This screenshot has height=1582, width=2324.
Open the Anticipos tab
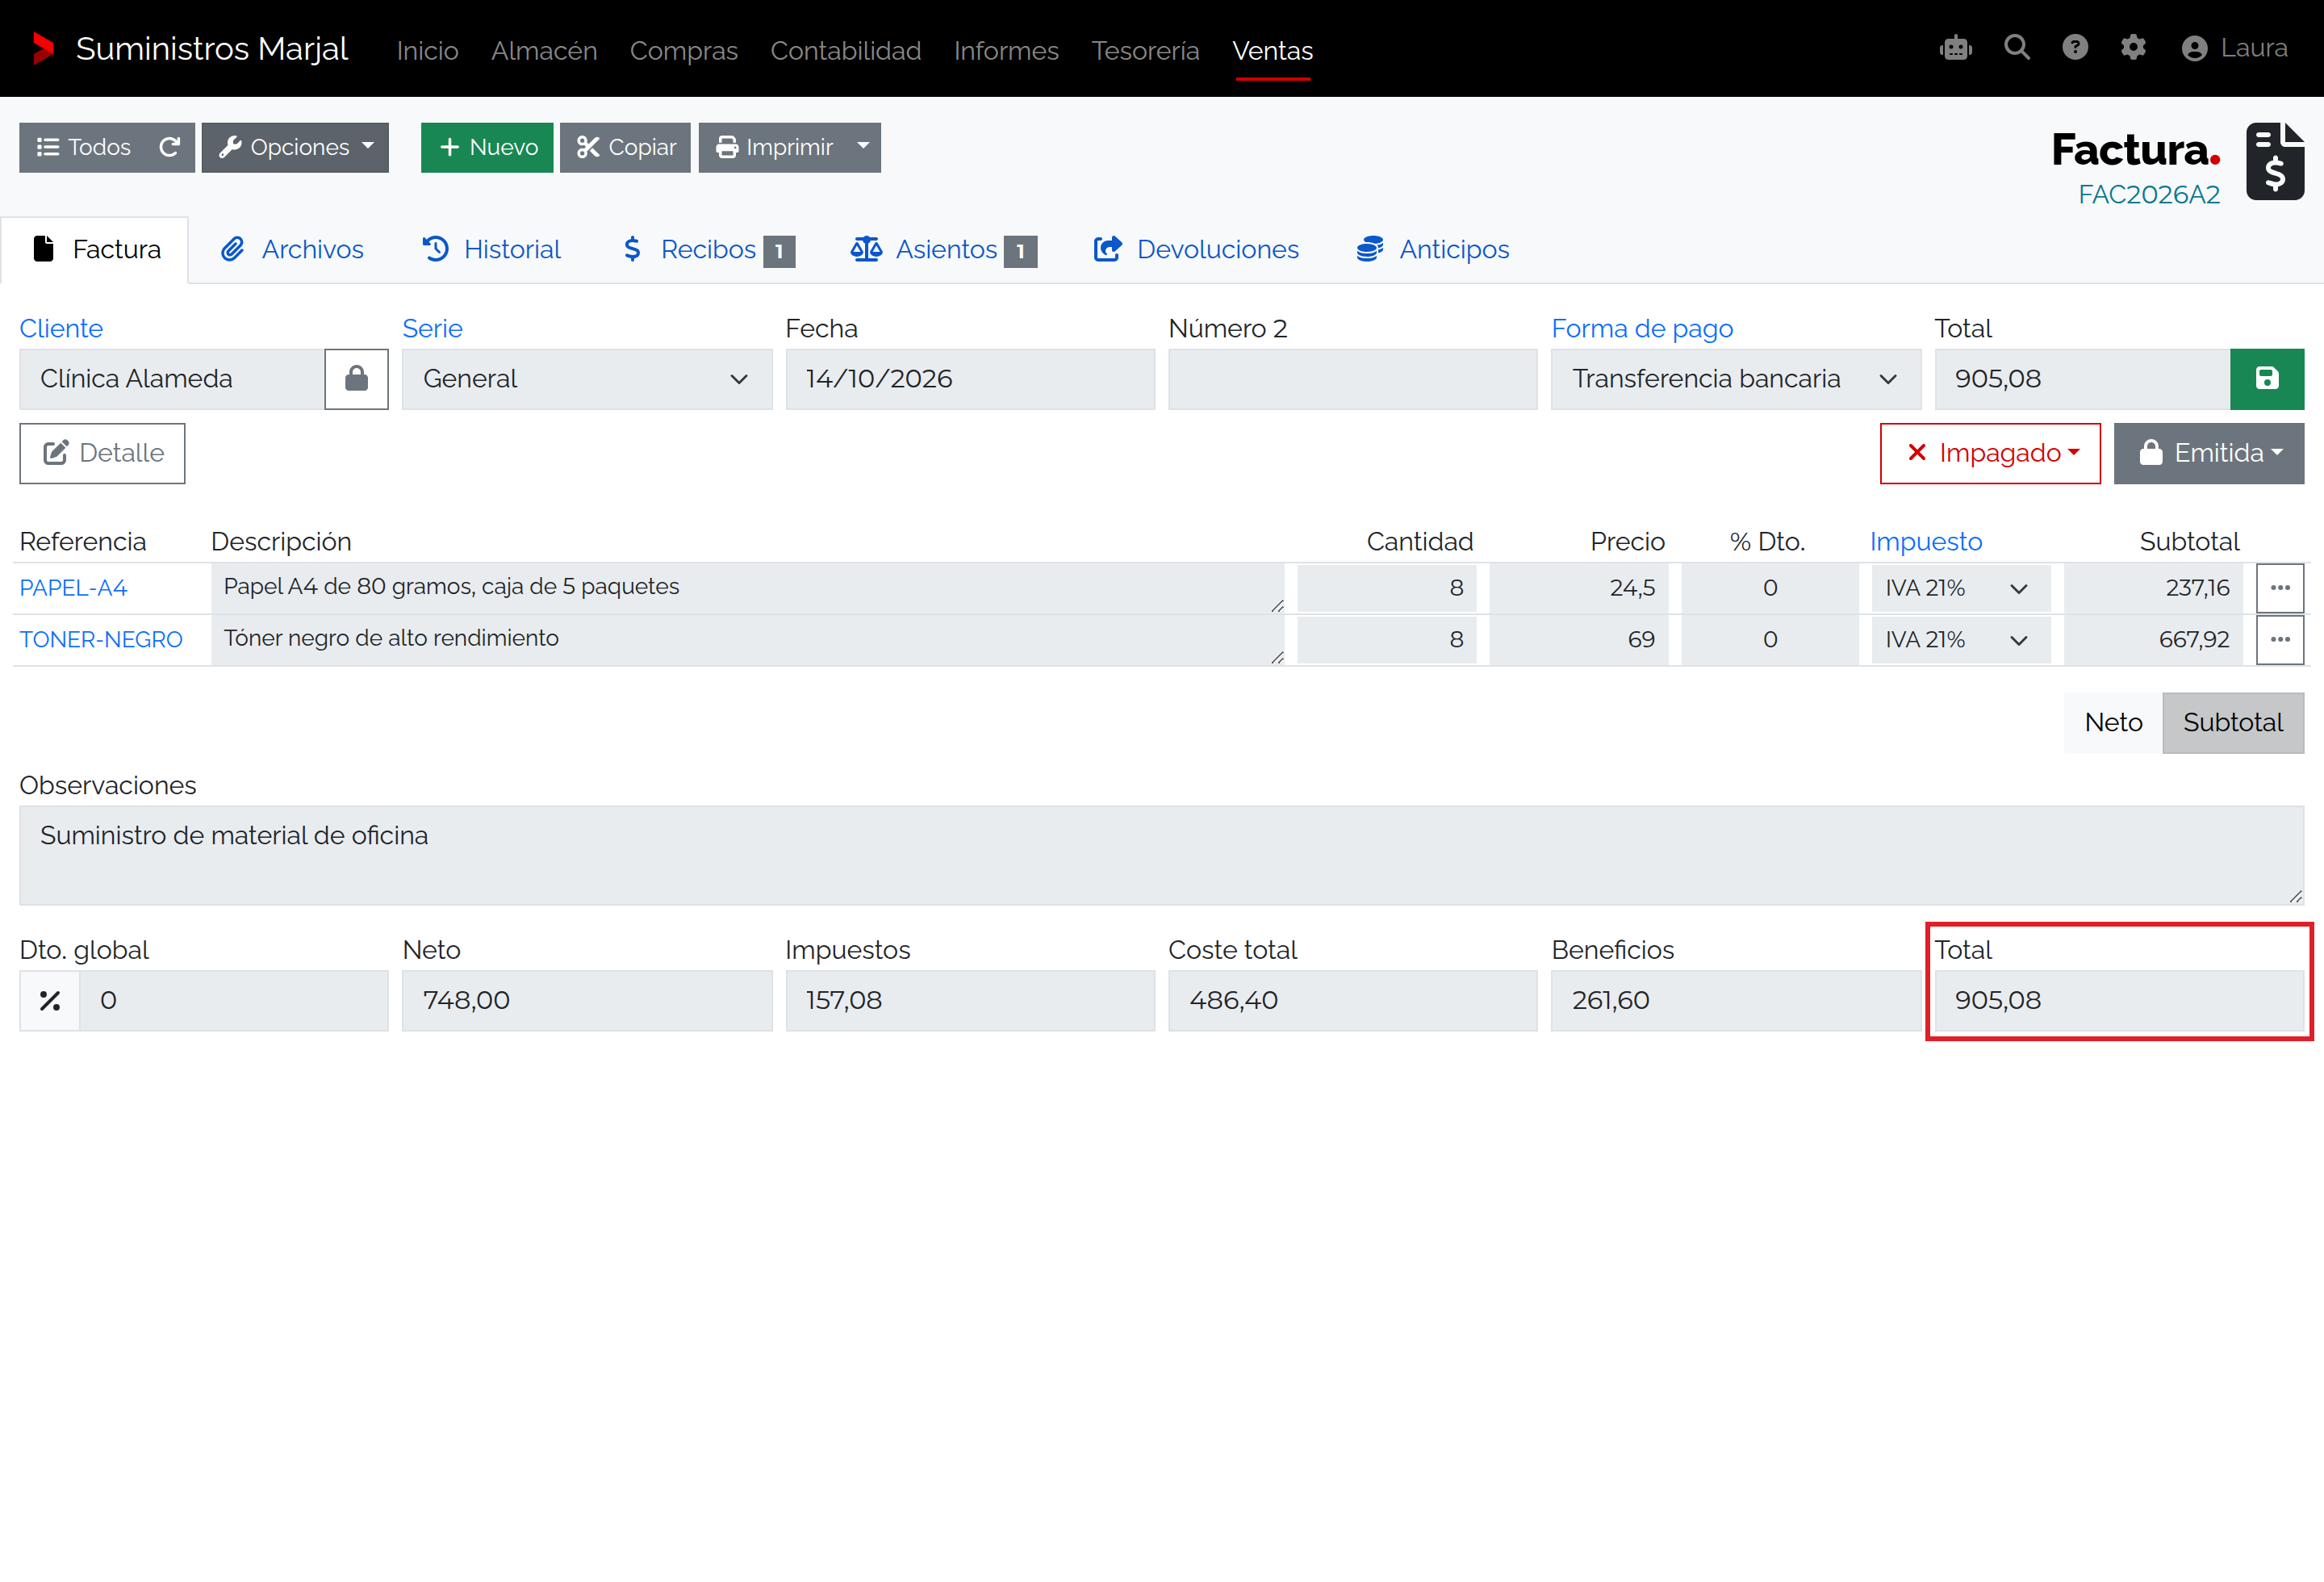(x=1432, y=249)
